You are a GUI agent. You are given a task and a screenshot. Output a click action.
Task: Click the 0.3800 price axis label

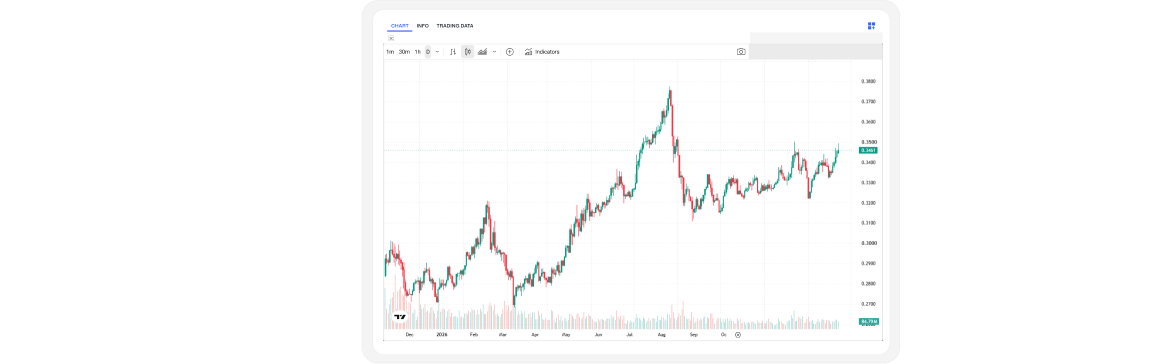pyautogui.click(x=868, y=81)
